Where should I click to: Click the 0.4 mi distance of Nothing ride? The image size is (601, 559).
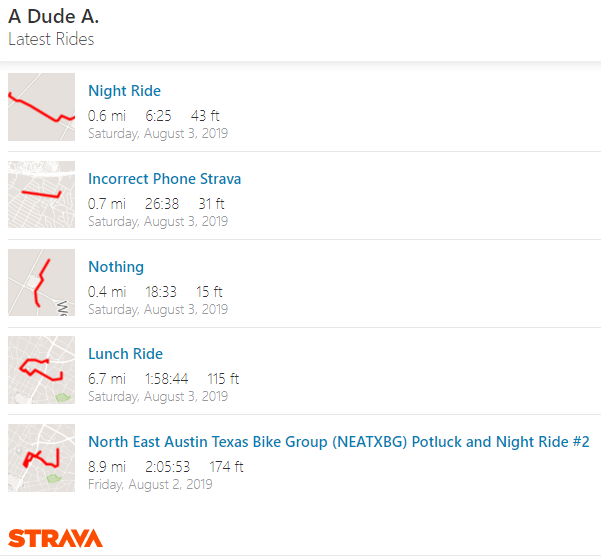tap(107, 292)
